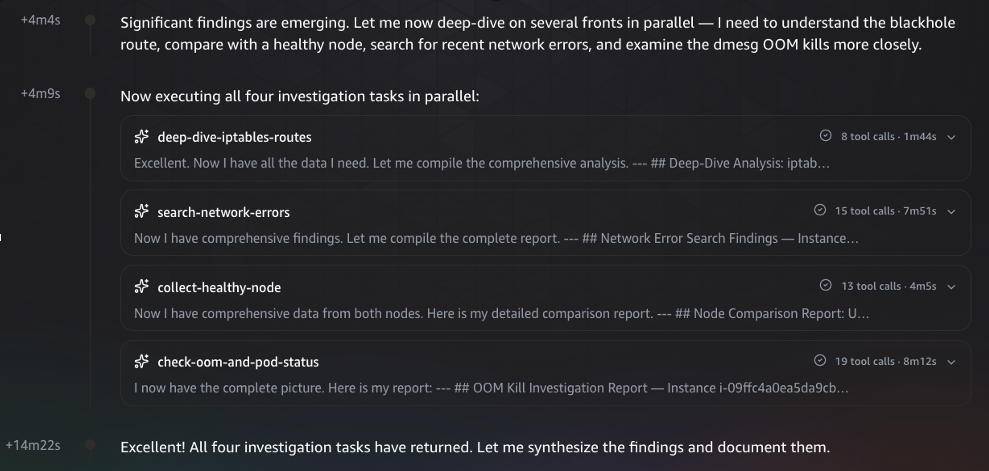Click 'Now executing all four investigation tasks' text
989x471 pixels.
(x=300, y=96)
